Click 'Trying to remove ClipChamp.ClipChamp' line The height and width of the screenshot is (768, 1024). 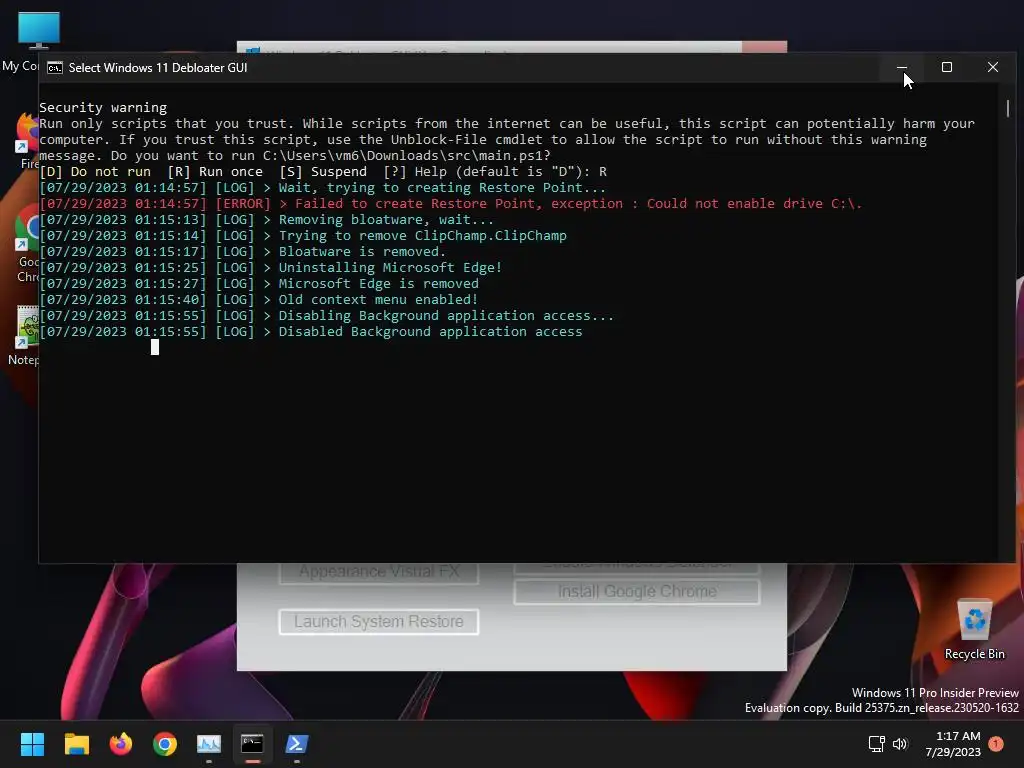click(303, 236)
